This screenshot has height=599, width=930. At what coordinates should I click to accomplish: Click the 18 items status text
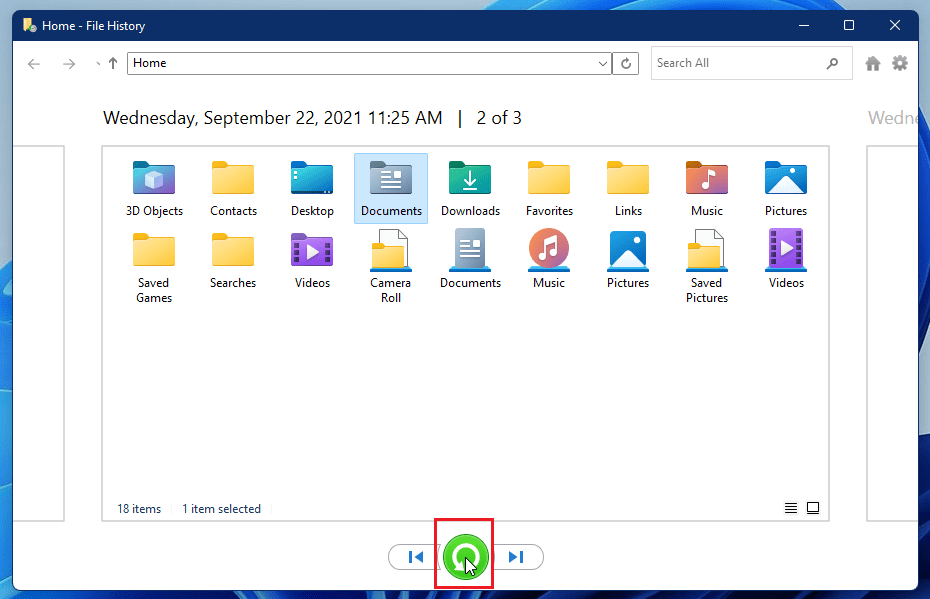click(x=139, y=509)
